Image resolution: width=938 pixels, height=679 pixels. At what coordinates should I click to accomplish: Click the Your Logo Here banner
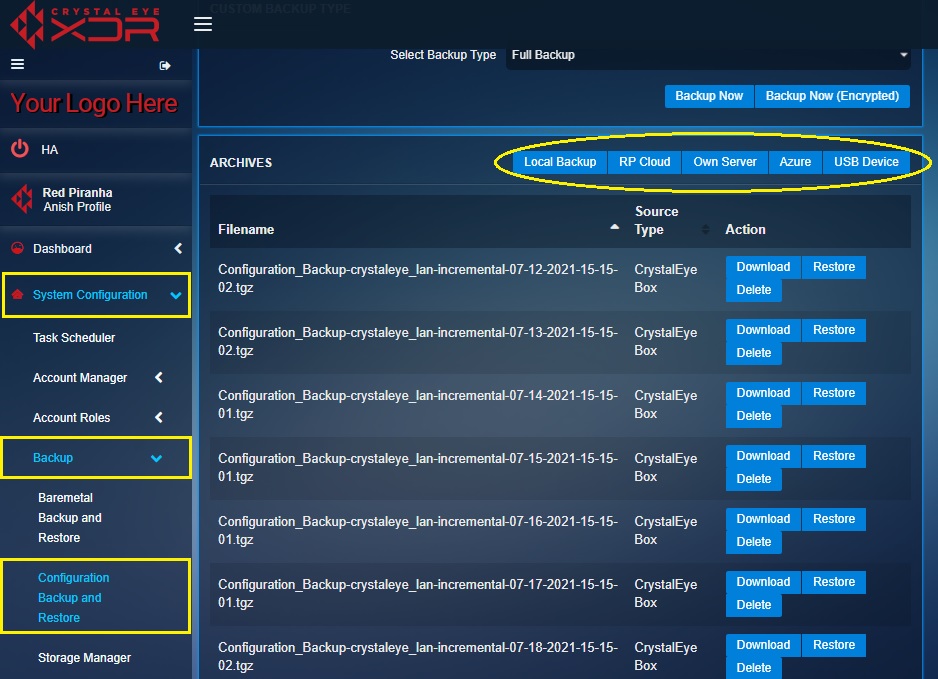[x=94, y=103]
